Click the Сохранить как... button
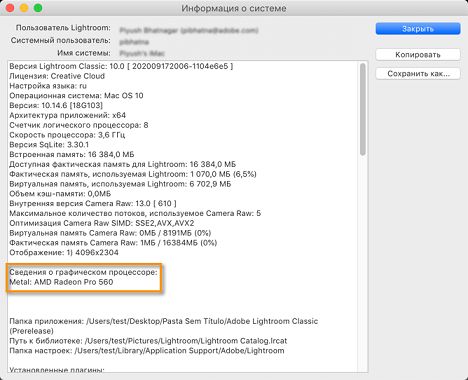The width and height of the screenshot is (468, 380). [x=418, y=74]
